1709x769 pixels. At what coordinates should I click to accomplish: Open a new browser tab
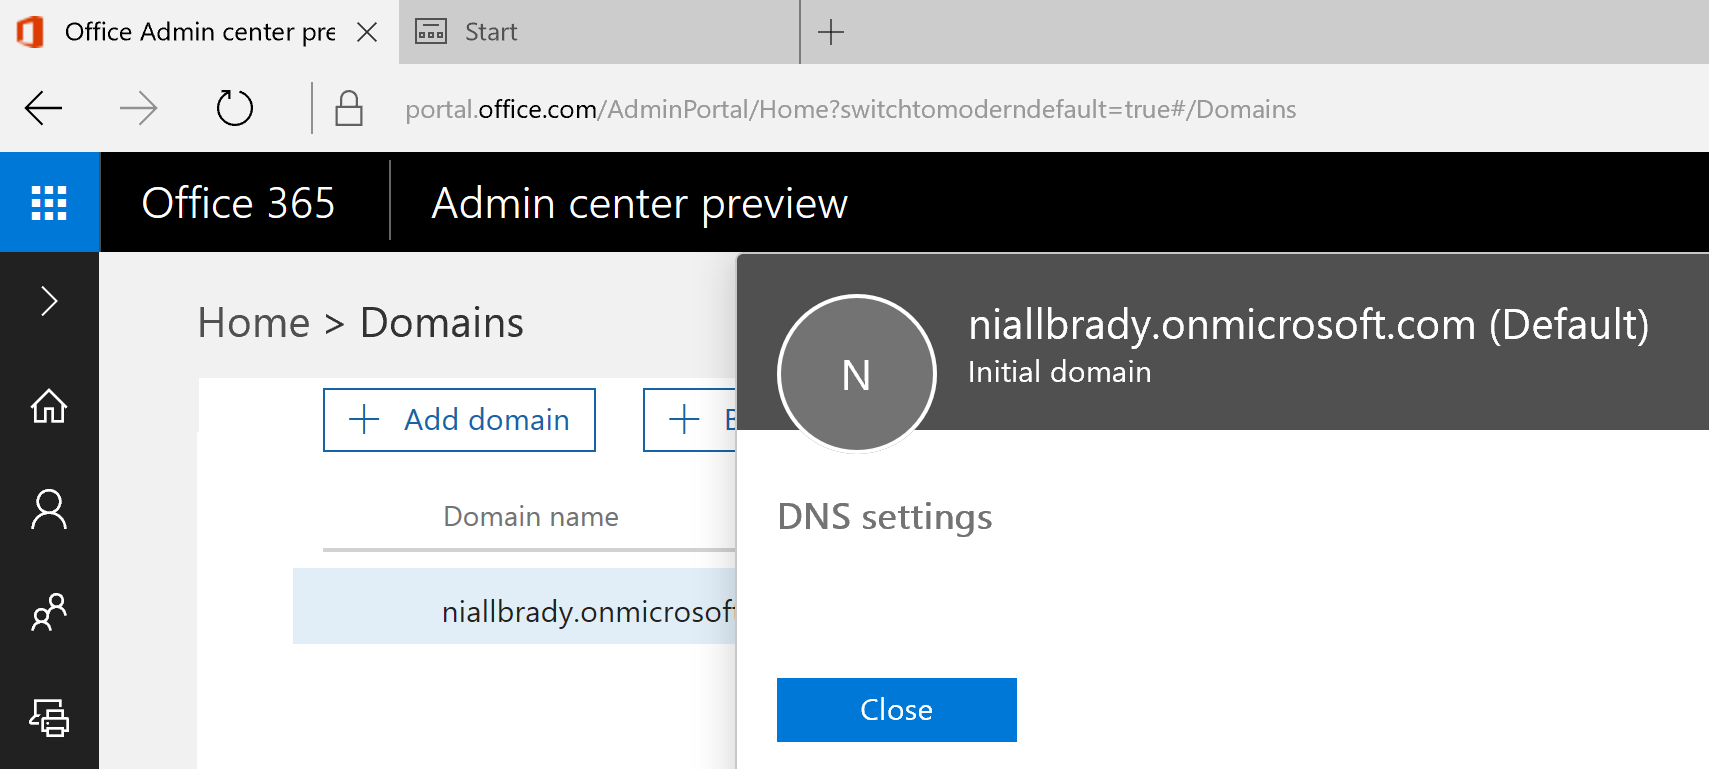(x=831, y=32)
